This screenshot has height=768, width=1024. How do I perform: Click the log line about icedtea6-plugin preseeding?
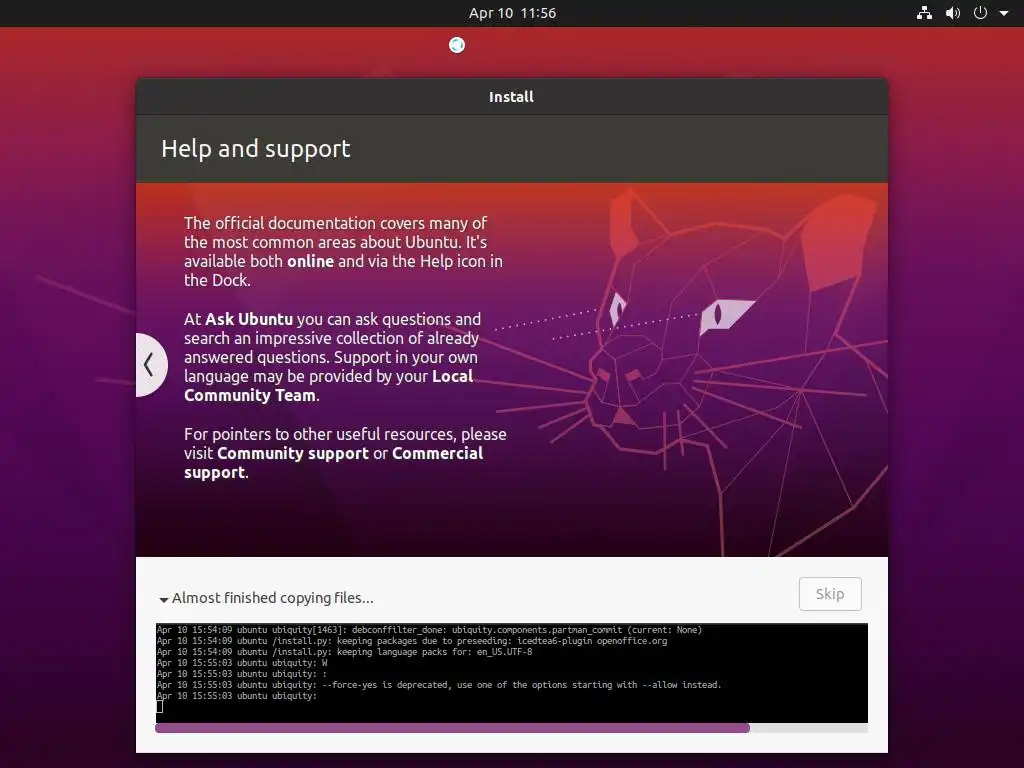pyautogui.click(x=412, y=641)
